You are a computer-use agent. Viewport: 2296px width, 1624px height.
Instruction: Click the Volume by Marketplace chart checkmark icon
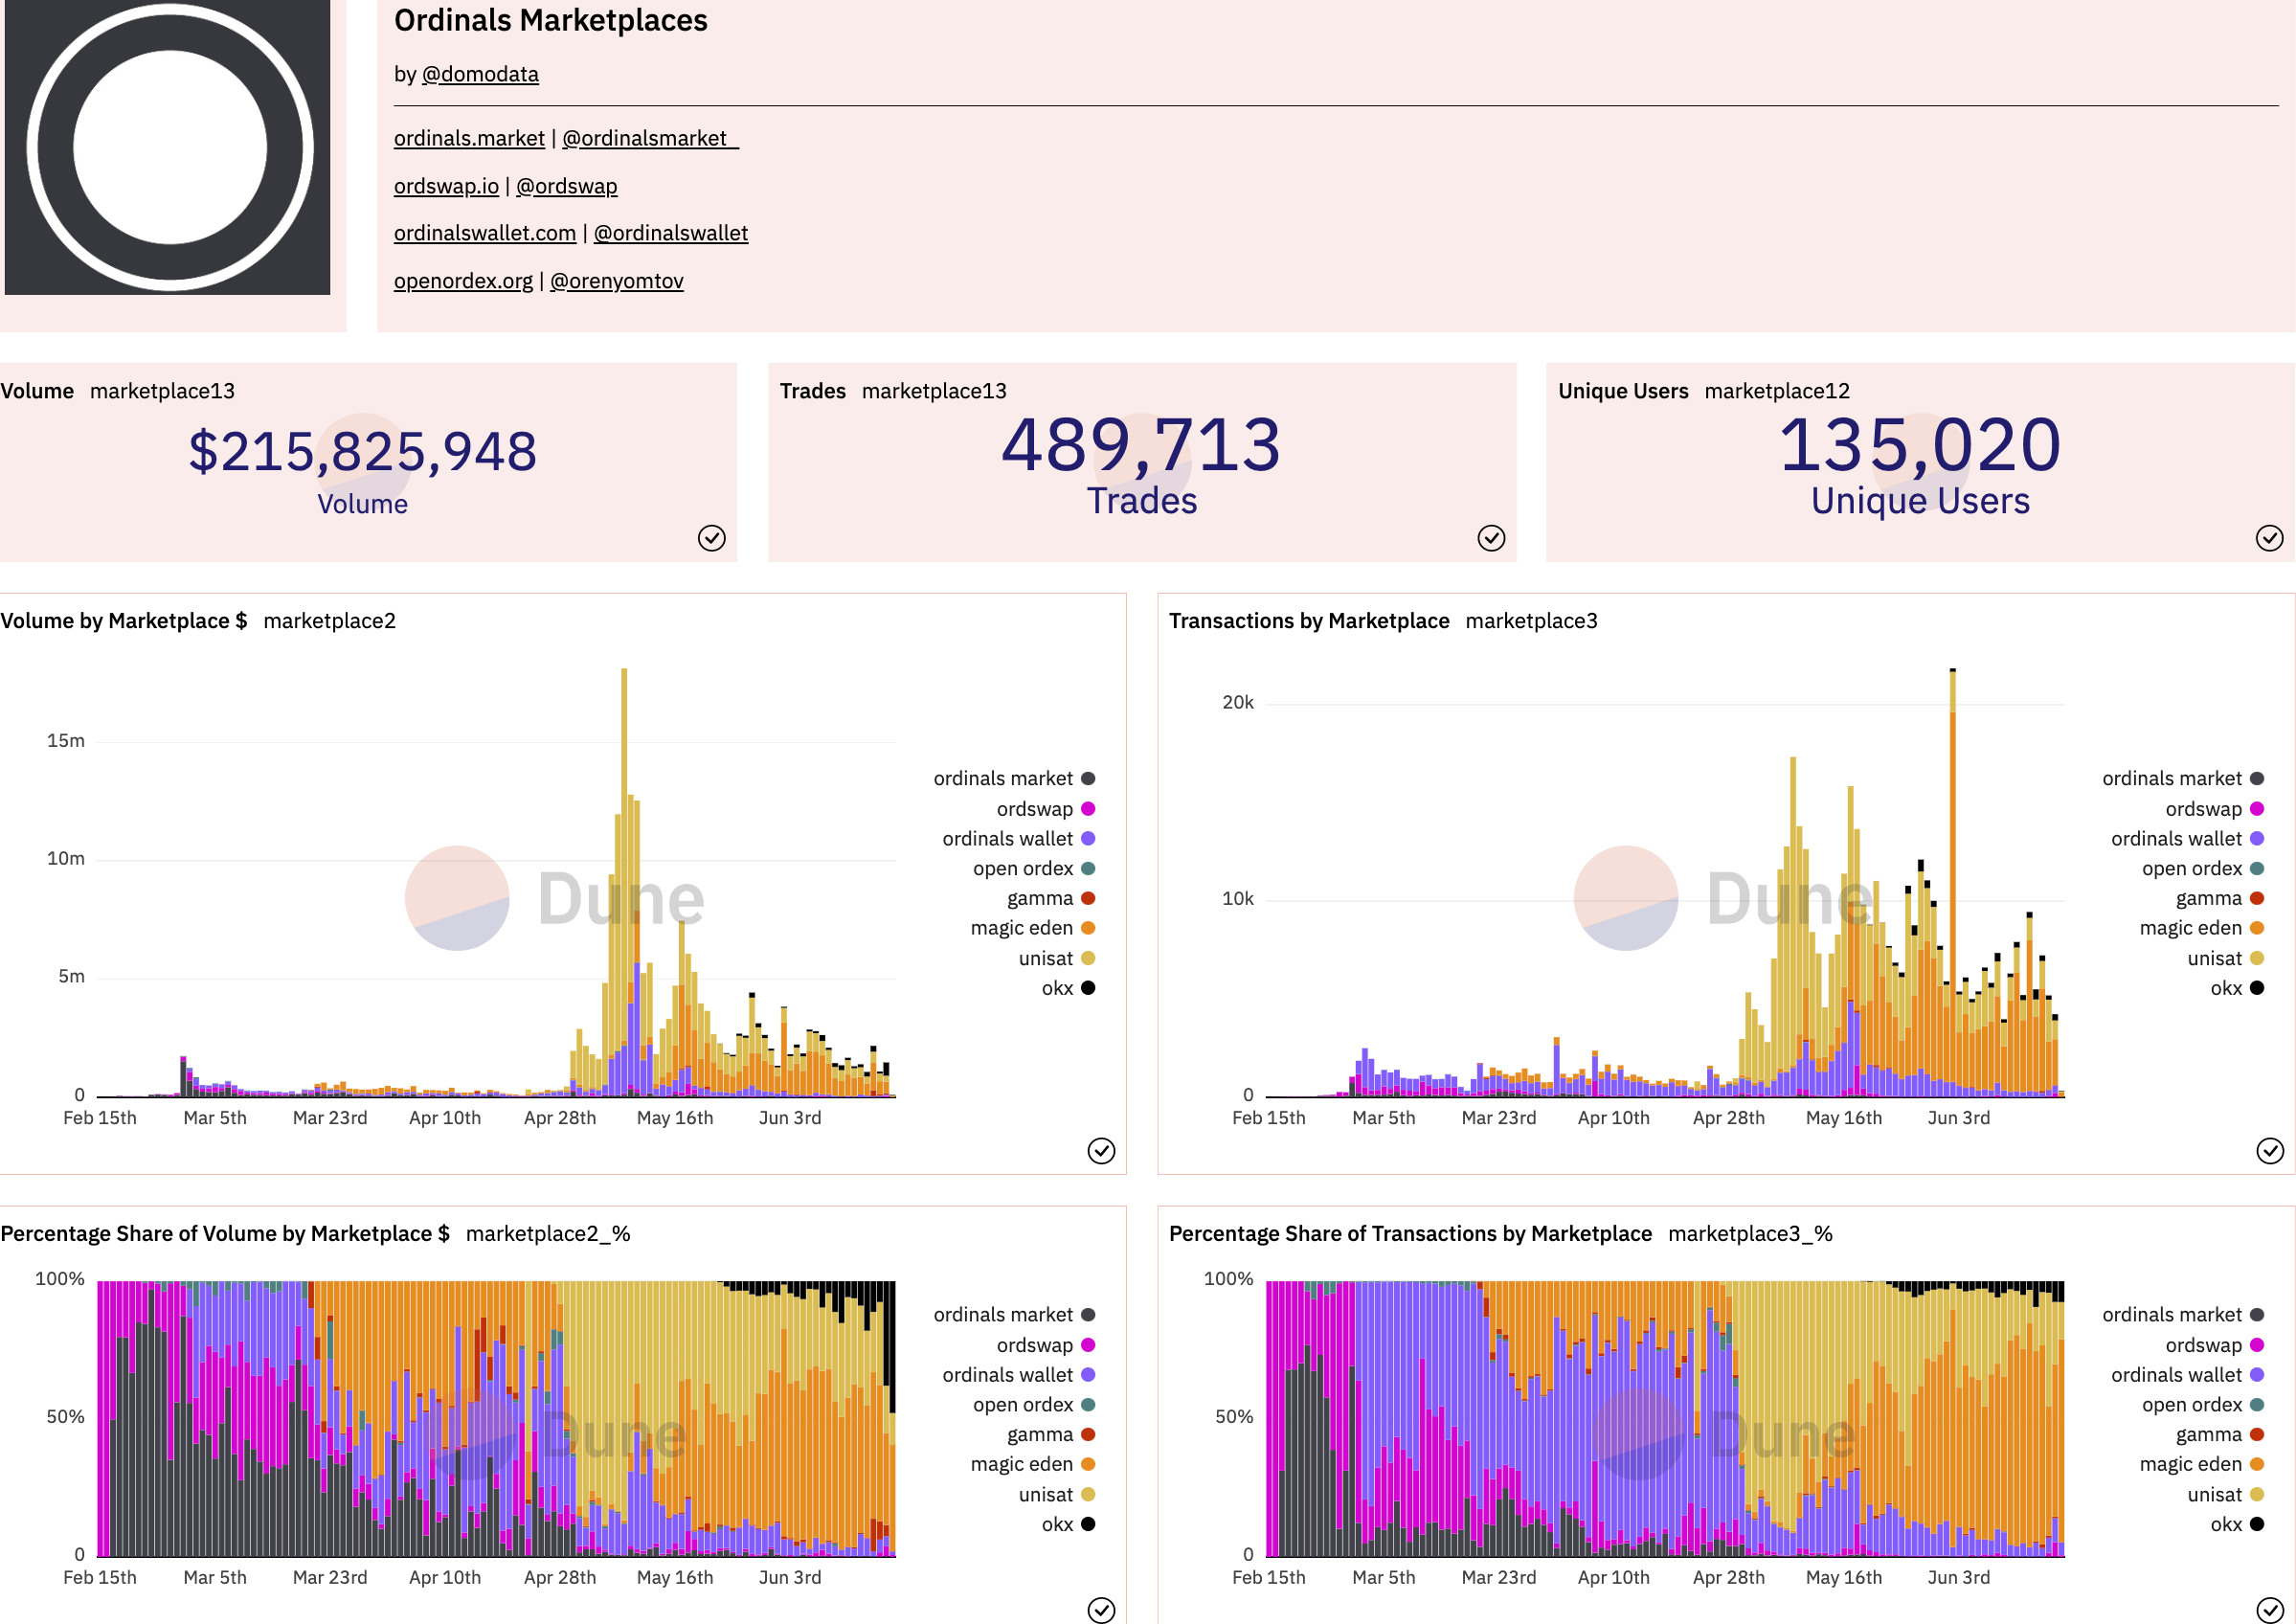click(1100, 1151)
